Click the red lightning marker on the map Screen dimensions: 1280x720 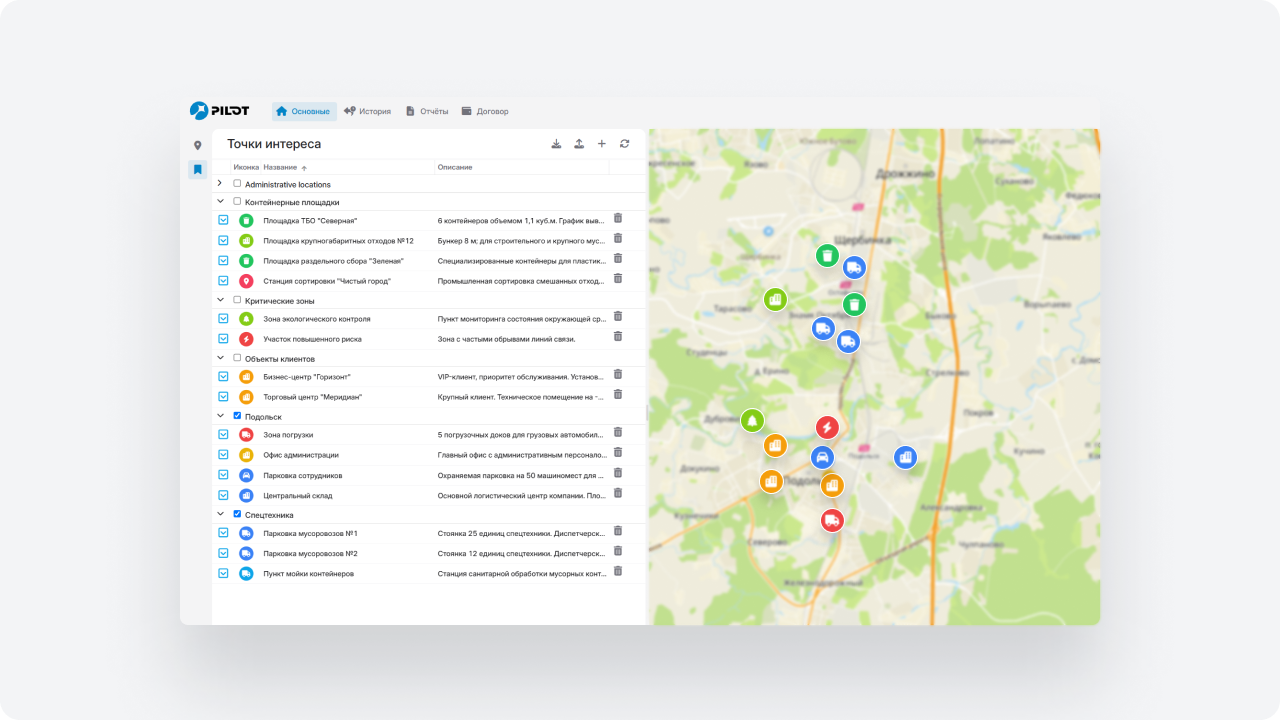pos(827,428)
